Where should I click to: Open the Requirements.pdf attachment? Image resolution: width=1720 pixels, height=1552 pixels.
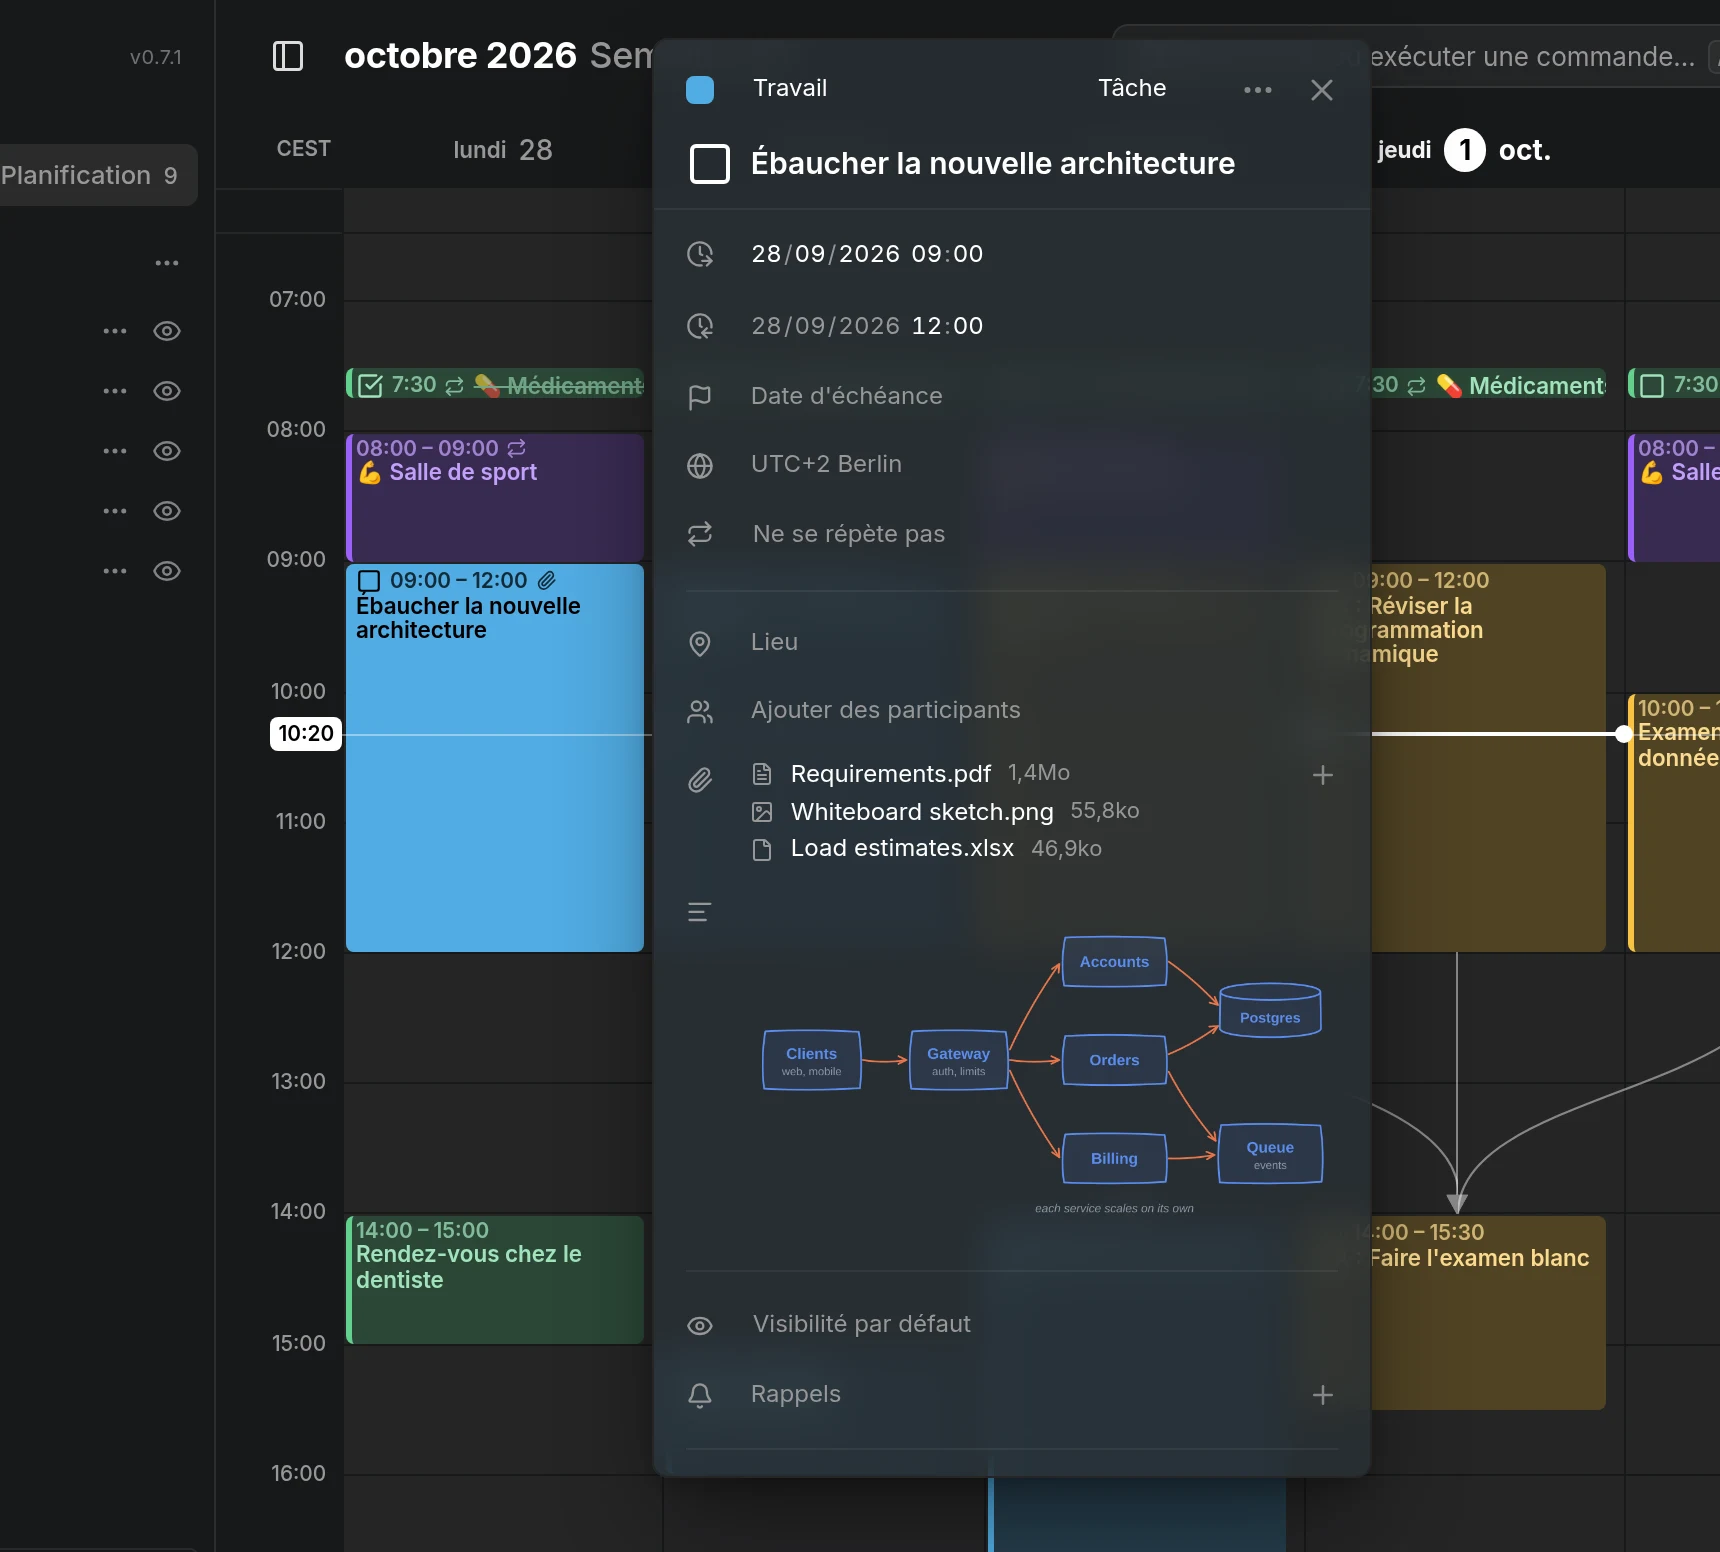(x=890, y=774)
